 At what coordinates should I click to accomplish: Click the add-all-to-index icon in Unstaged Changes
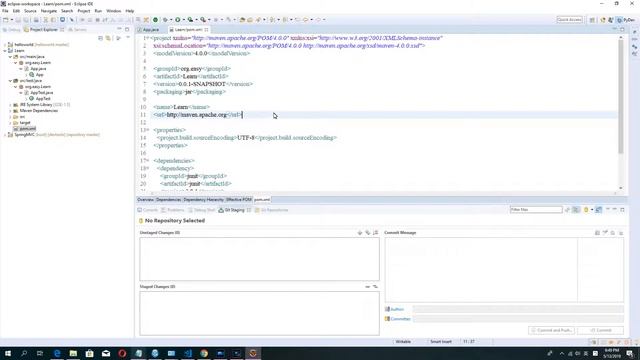[x=368, y=233]
